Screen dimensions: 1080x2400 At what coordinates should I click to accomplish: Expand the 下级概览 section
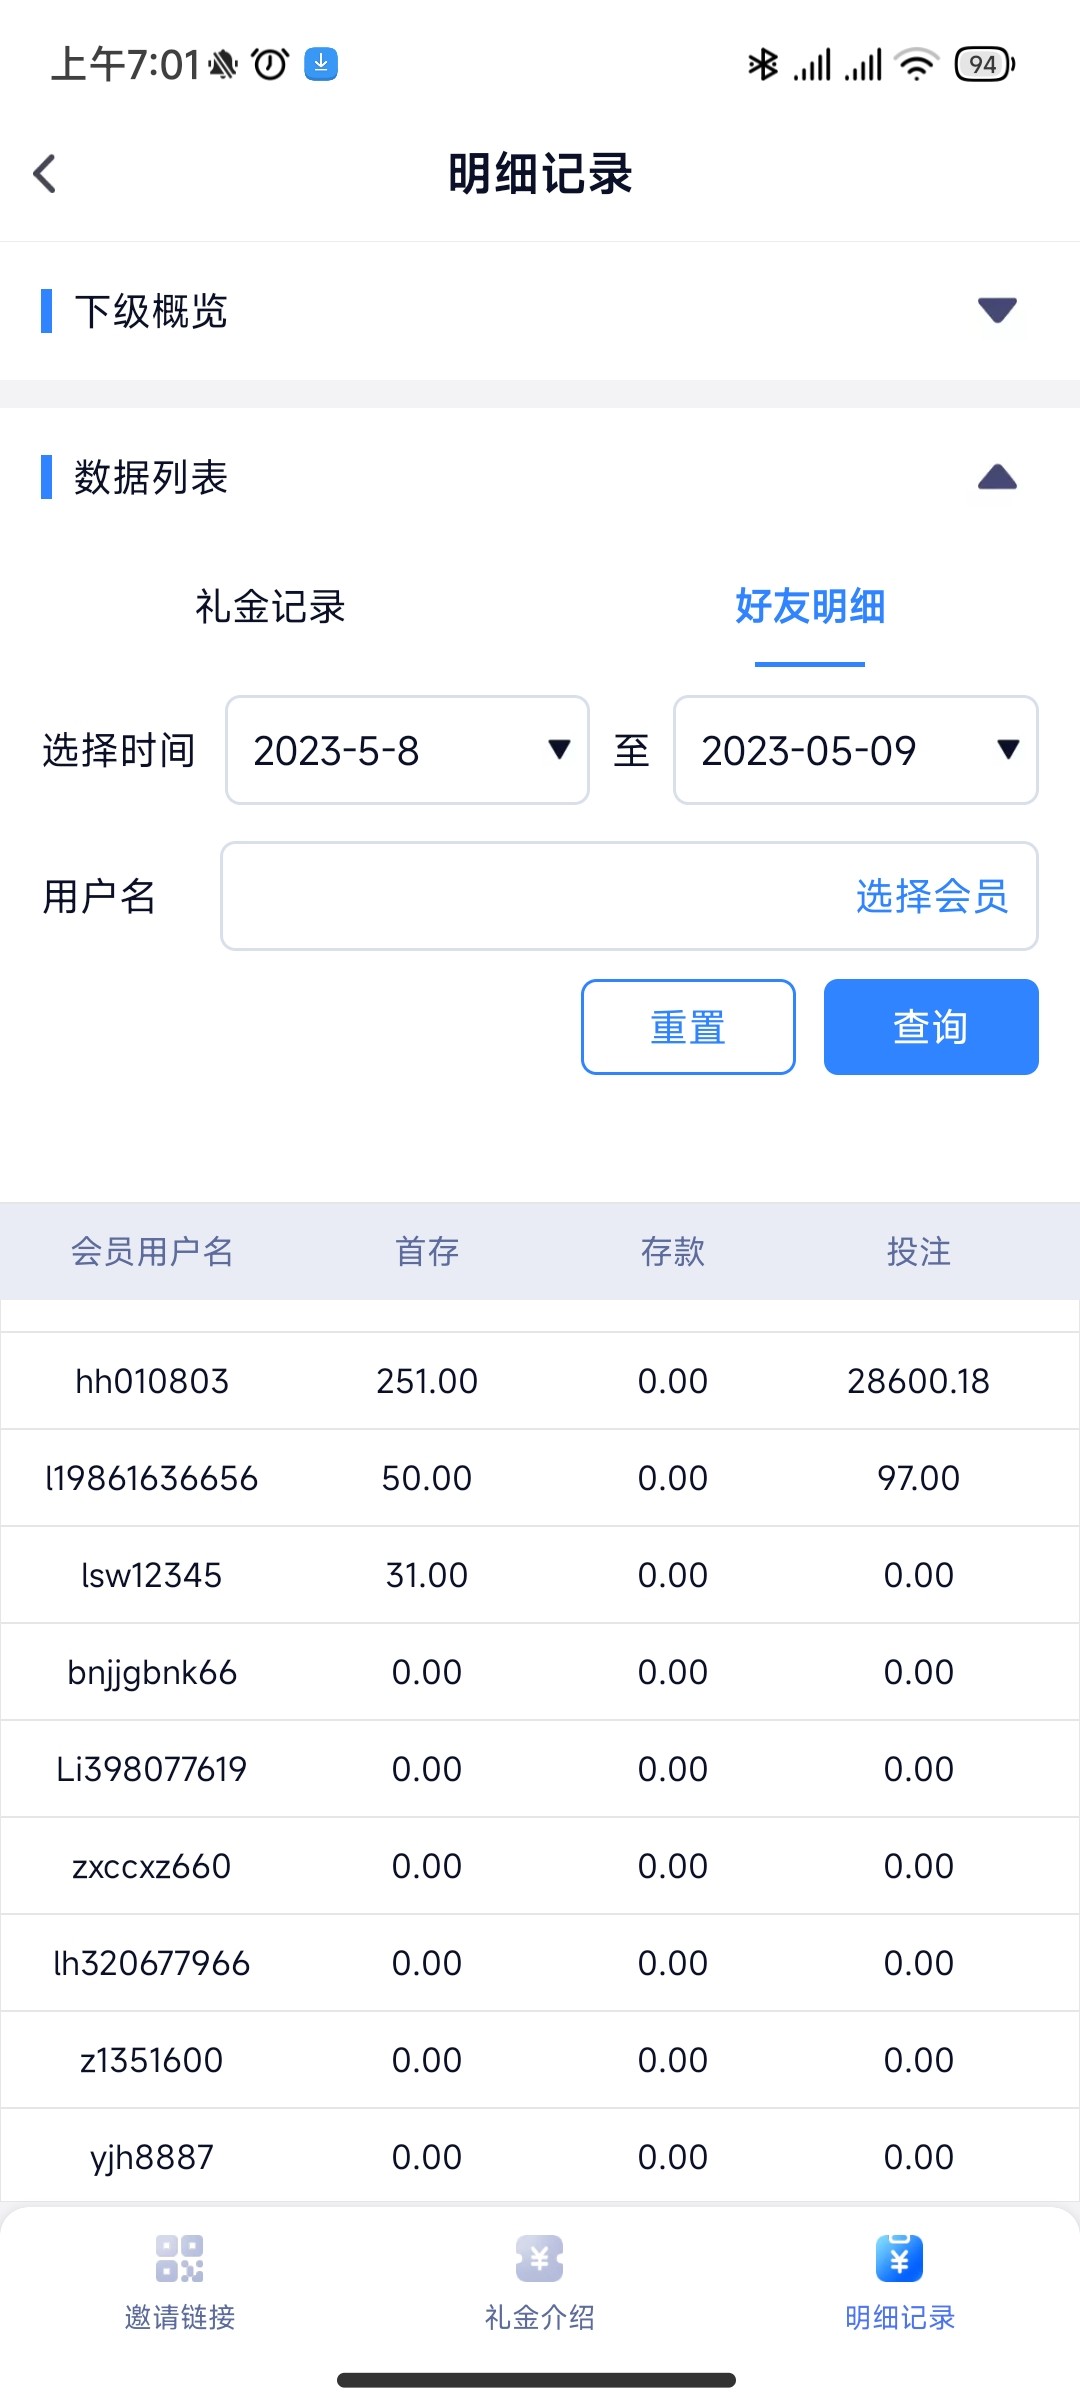997,310
